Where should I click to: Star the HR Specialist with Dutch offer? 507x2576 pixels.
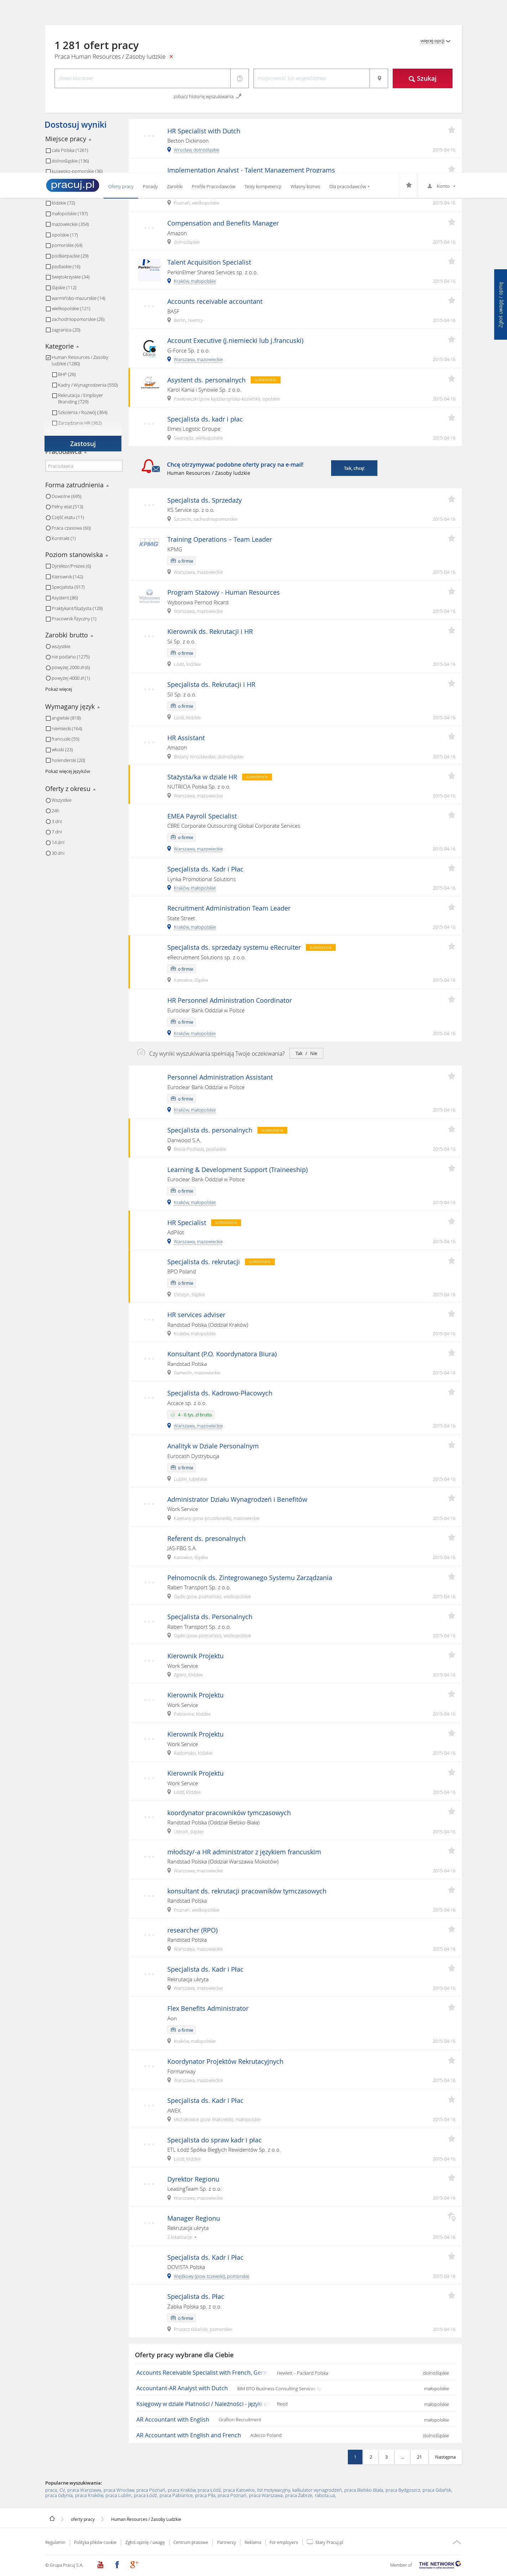(451, 130)
